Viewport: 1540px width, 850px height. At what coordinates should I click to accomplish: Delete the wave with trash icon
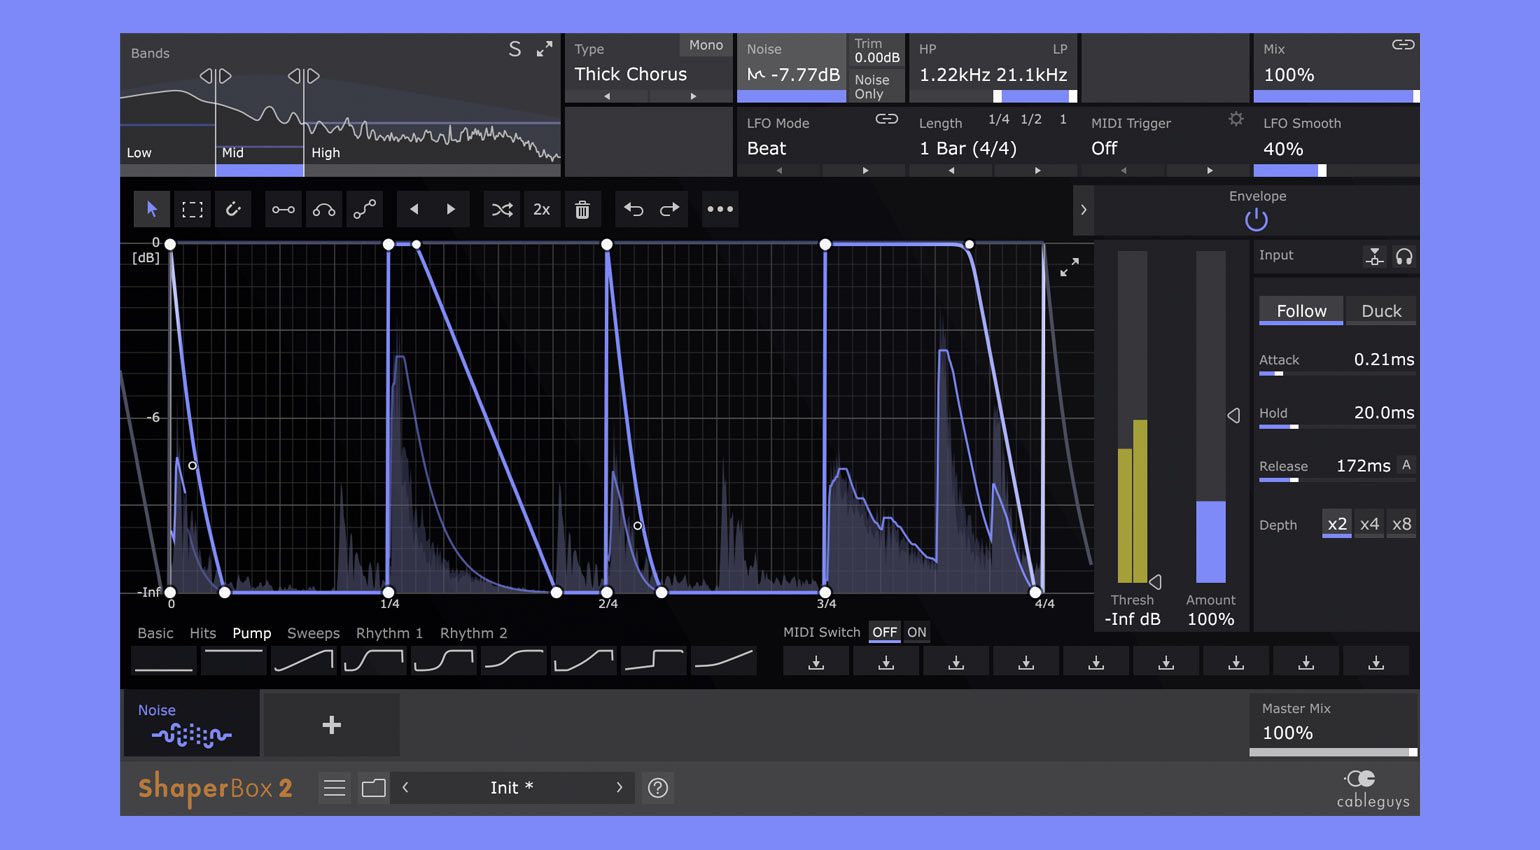point(582,209)
